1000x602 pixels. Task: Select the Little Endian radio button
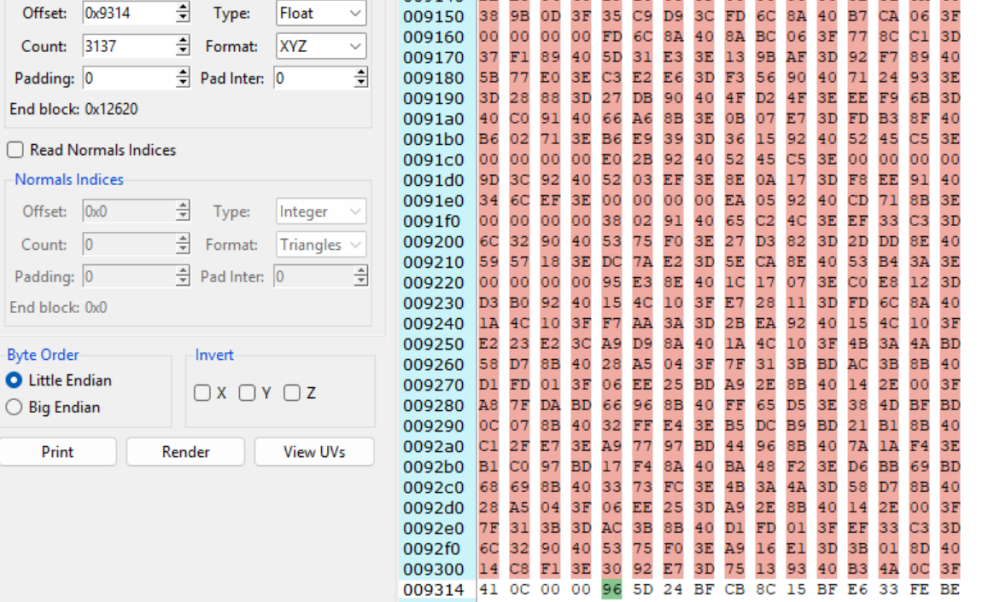click(x=14, y=380)
